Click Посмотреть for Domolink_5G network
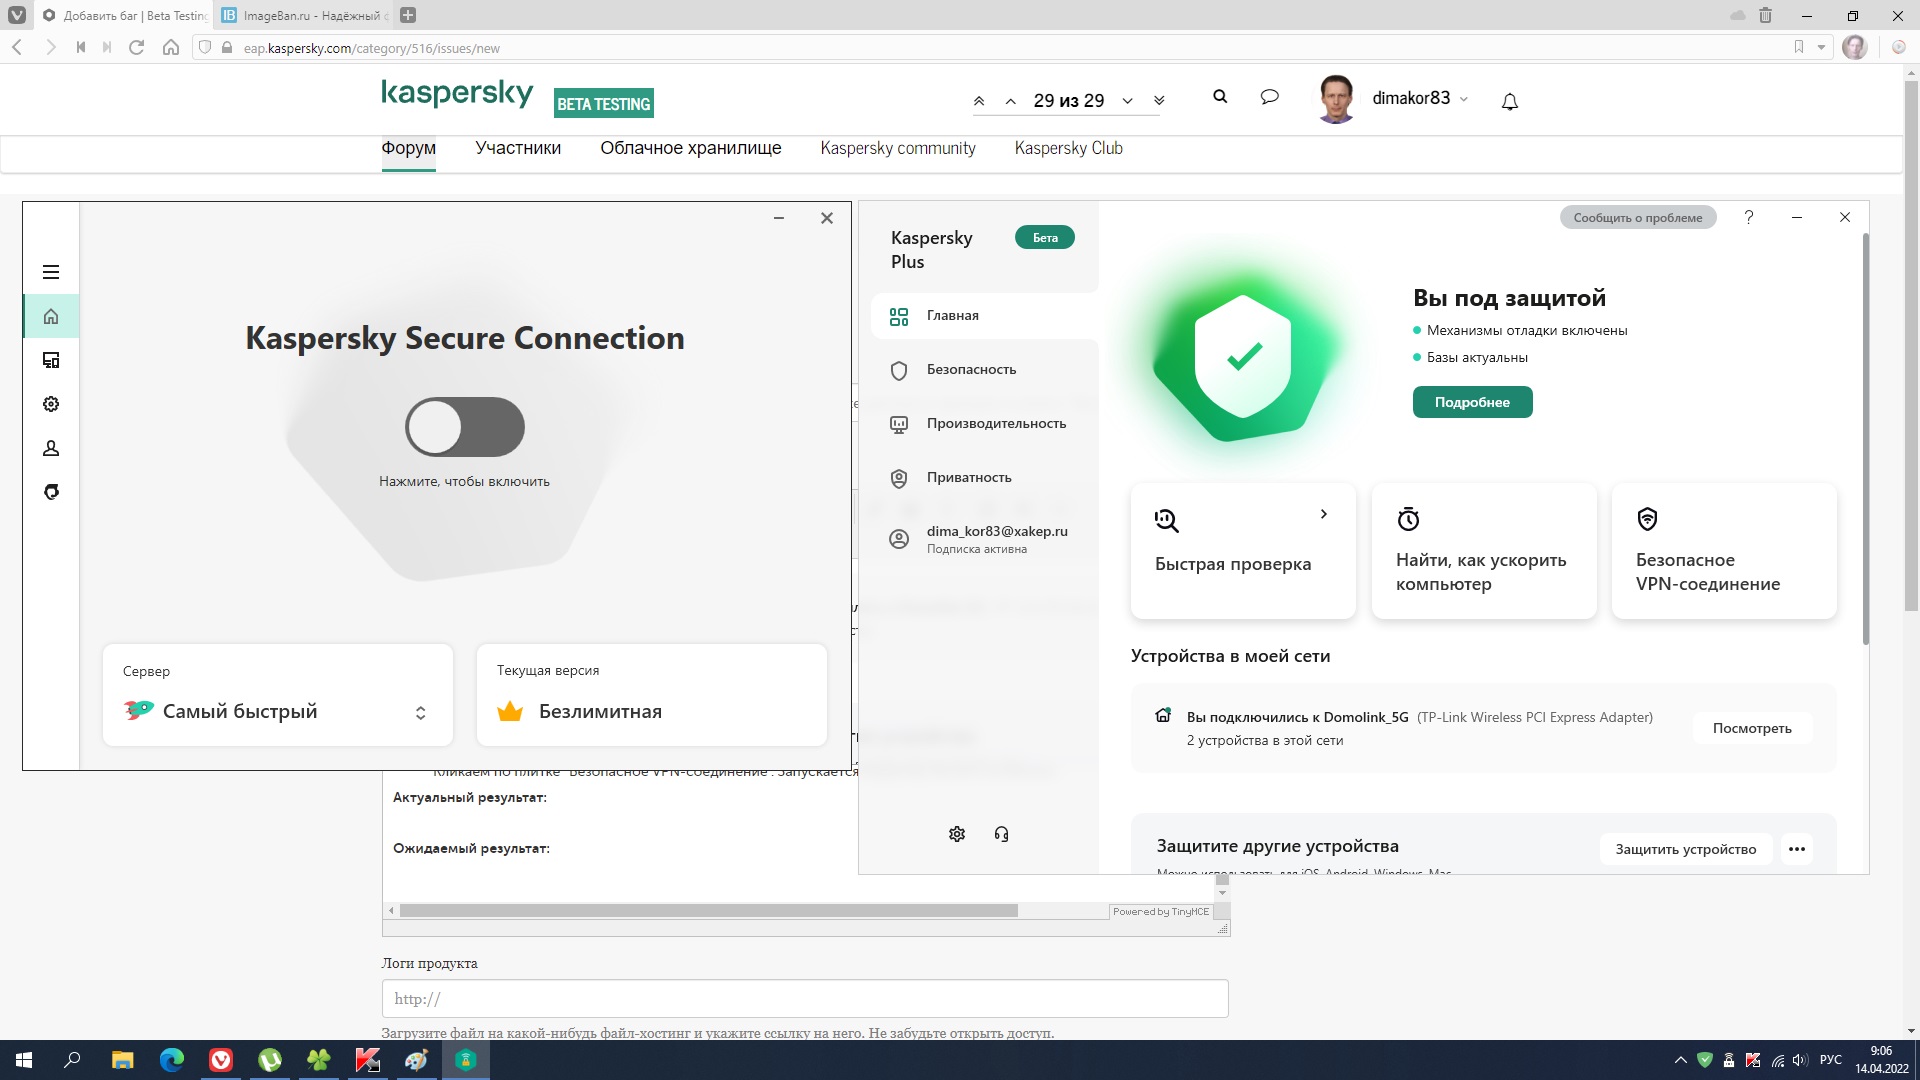 tap(1752, 728)
